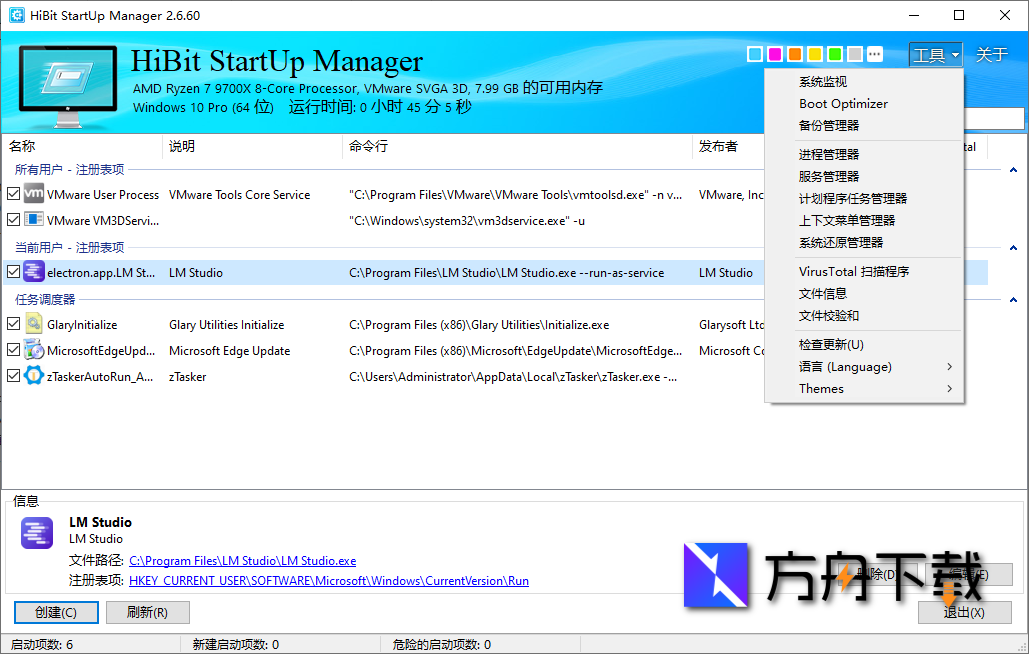Click the VMware VM3DService icon

click(x=35, y=220)
